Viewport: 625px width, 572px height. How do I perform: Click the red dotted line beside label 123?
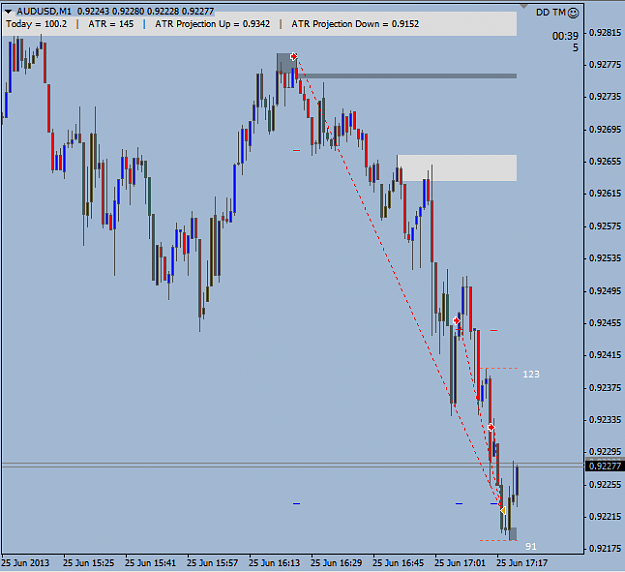coord(499,368)
